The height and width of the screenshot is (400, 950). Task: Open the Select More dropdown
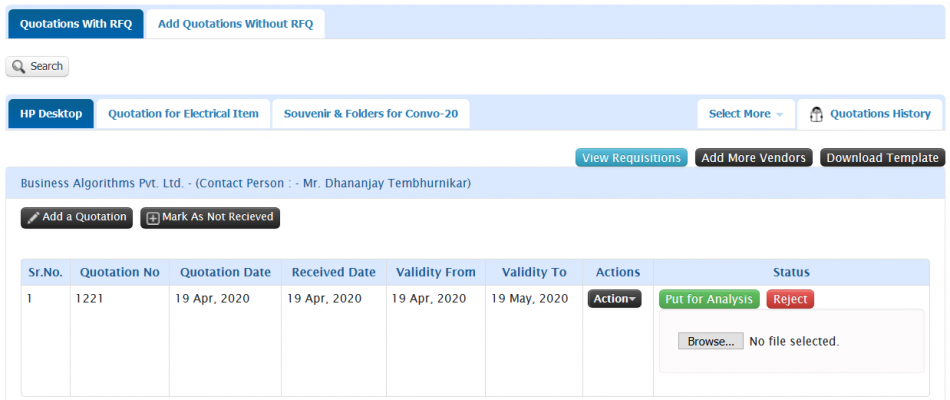coord(746,114)
